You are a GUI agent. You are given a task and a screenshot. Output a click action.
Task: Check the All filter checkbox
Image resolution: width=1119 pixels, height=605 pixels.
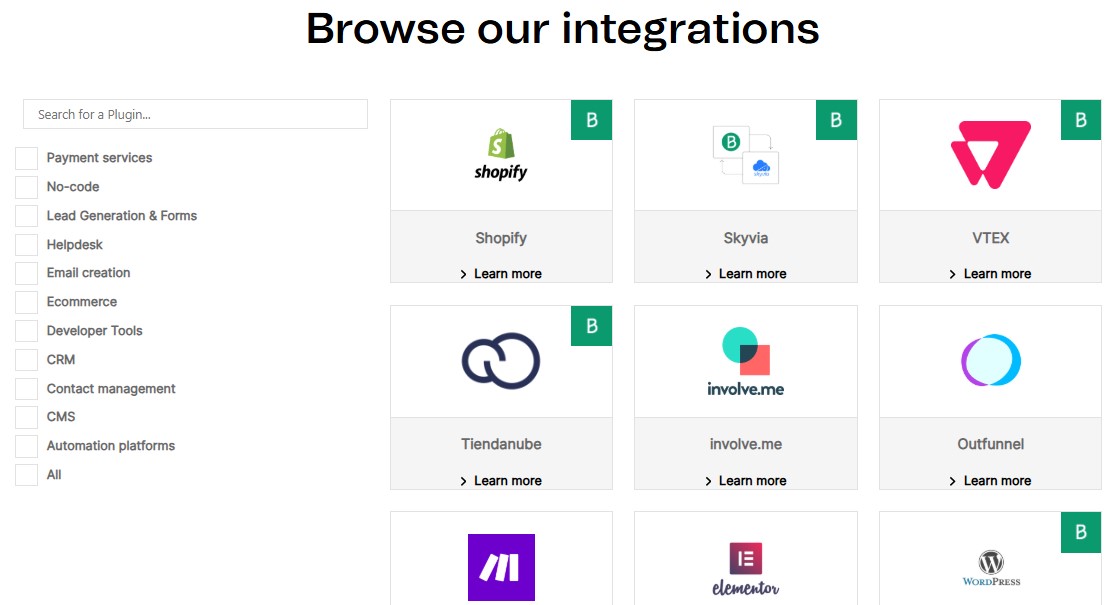(x=26, y=474)
